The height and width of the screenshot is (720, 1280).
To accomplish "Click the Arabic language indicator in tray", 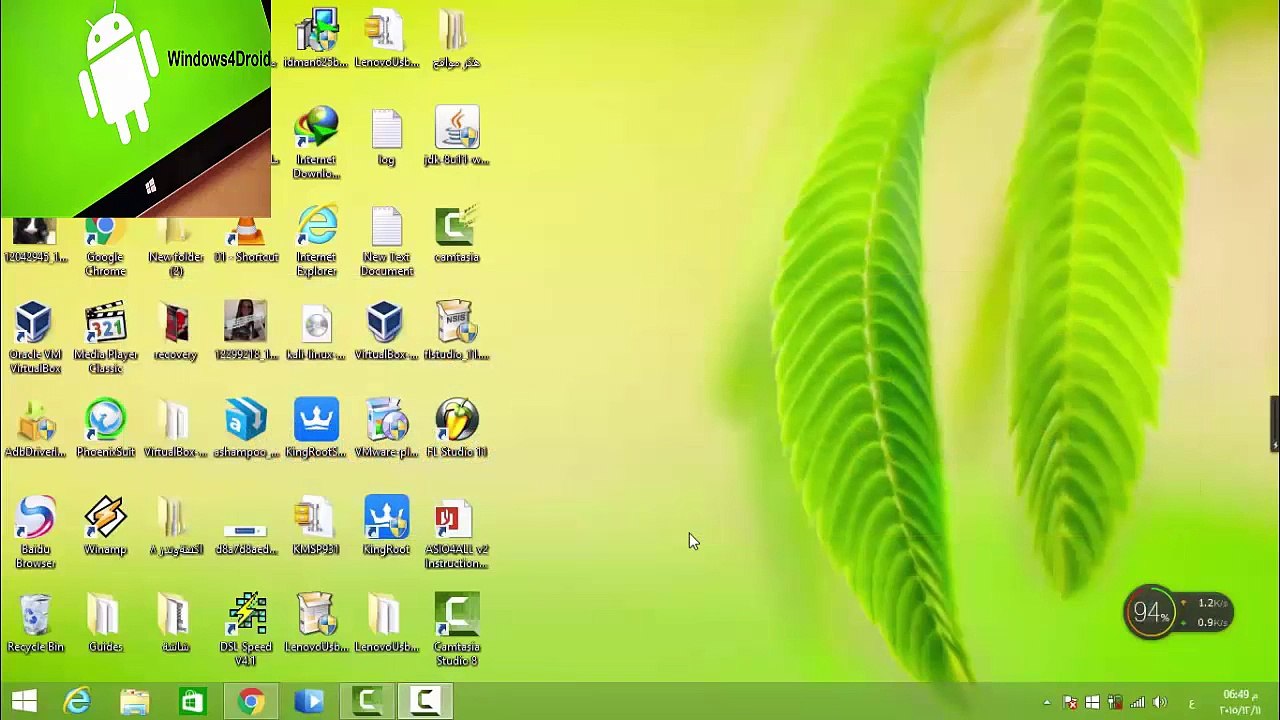I will pyautogui.click(x=1191, y=704).
